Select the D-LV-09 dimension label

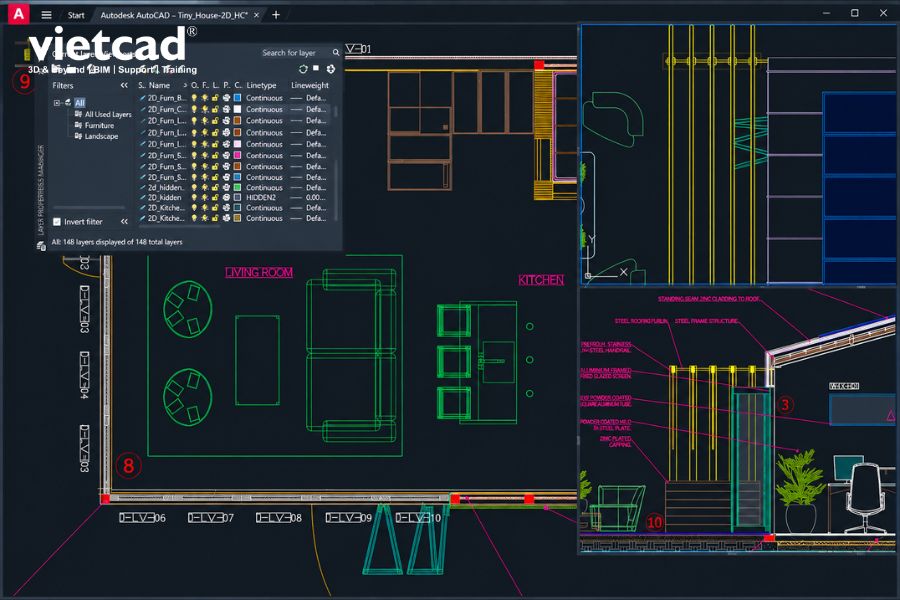click(x=348, y=518)
